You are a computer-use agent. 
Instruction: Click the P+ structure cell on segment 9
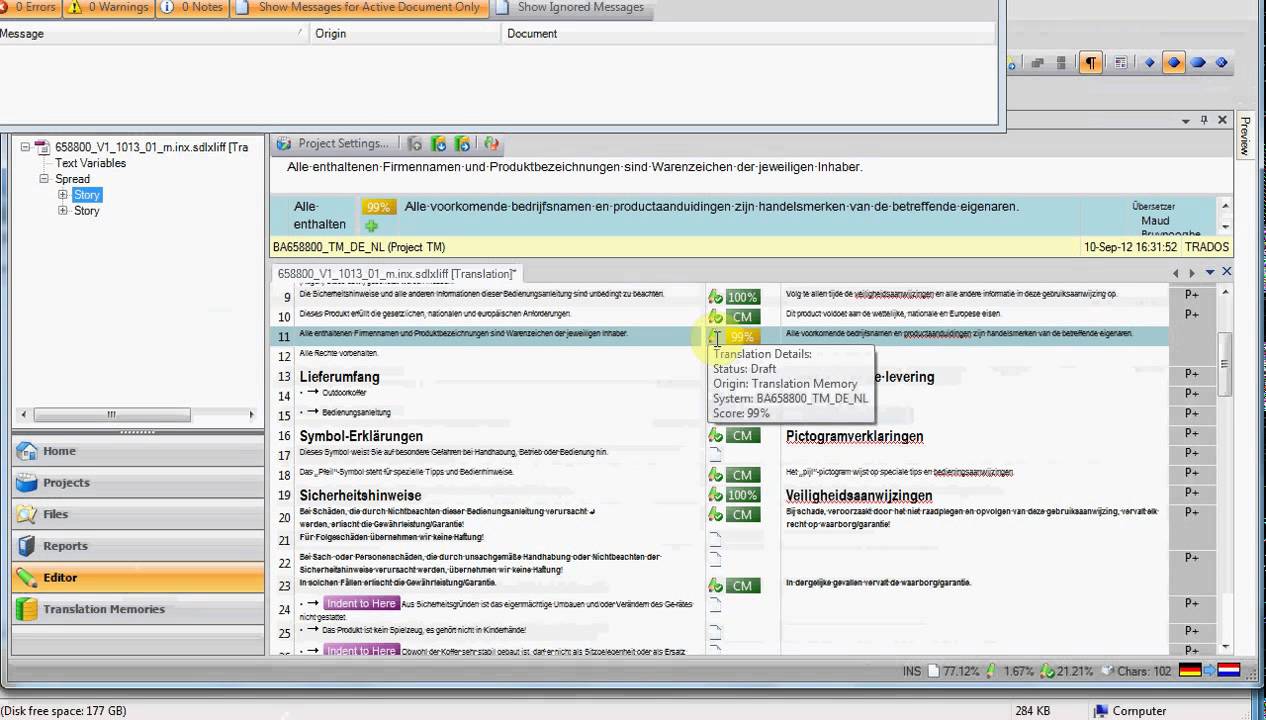click(1192, 295)
